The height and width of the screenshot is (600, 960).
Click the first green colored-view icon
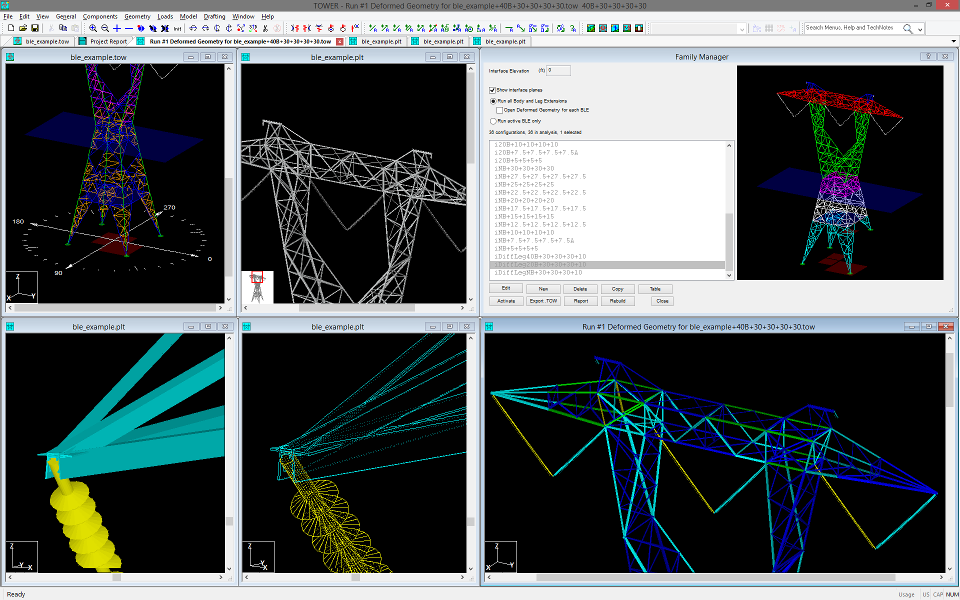point(591,28)
